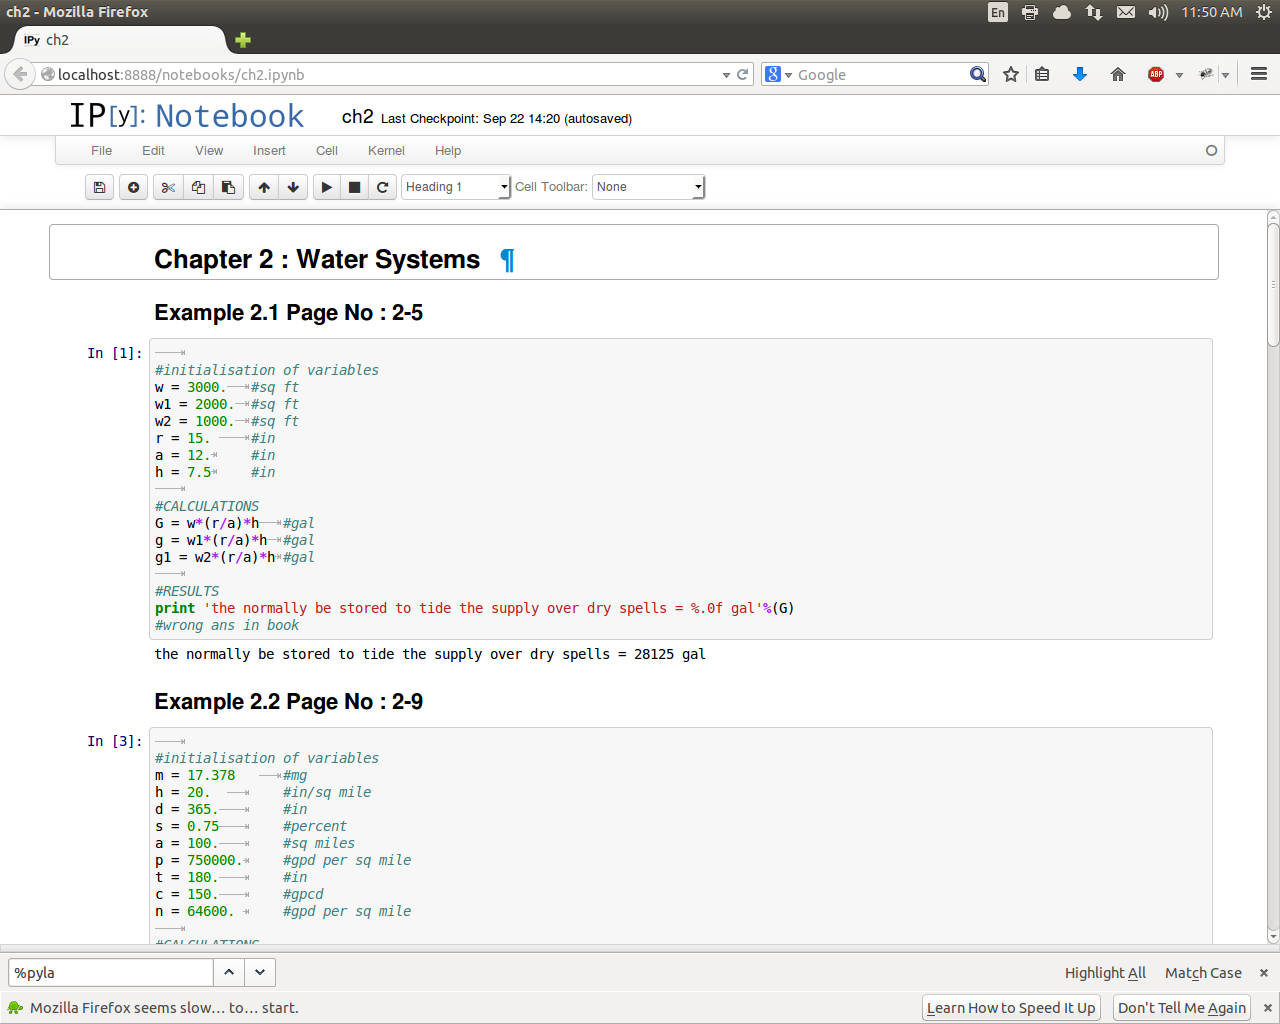Image resolution: width=1280 pixels, height=1024 pixels.
Task: Move the selected cell down
Action: pos(293,187)
